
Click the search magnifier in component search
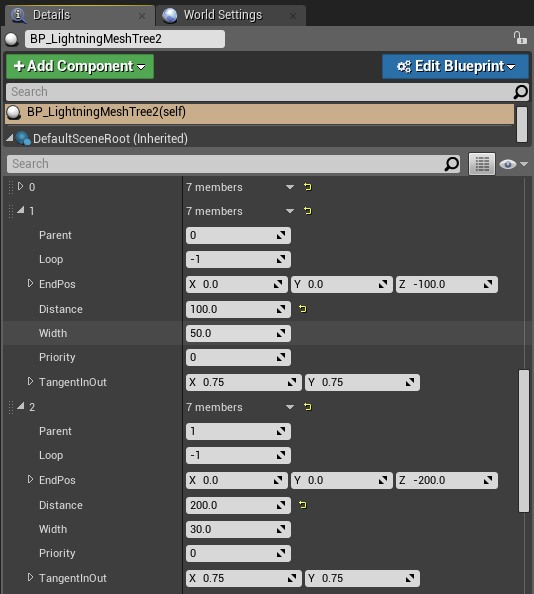[x=521, y=92]
